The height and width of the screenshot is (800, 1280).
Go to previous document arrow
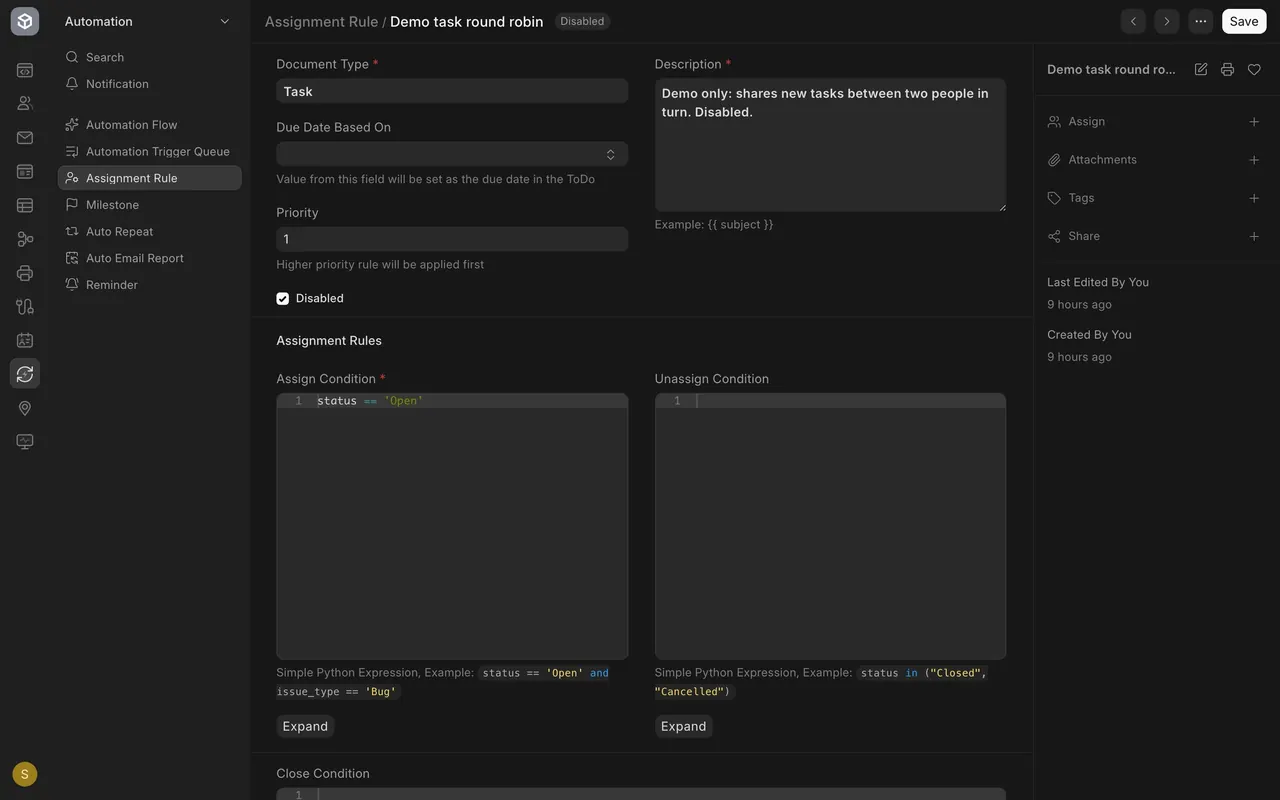point(1133,21)
